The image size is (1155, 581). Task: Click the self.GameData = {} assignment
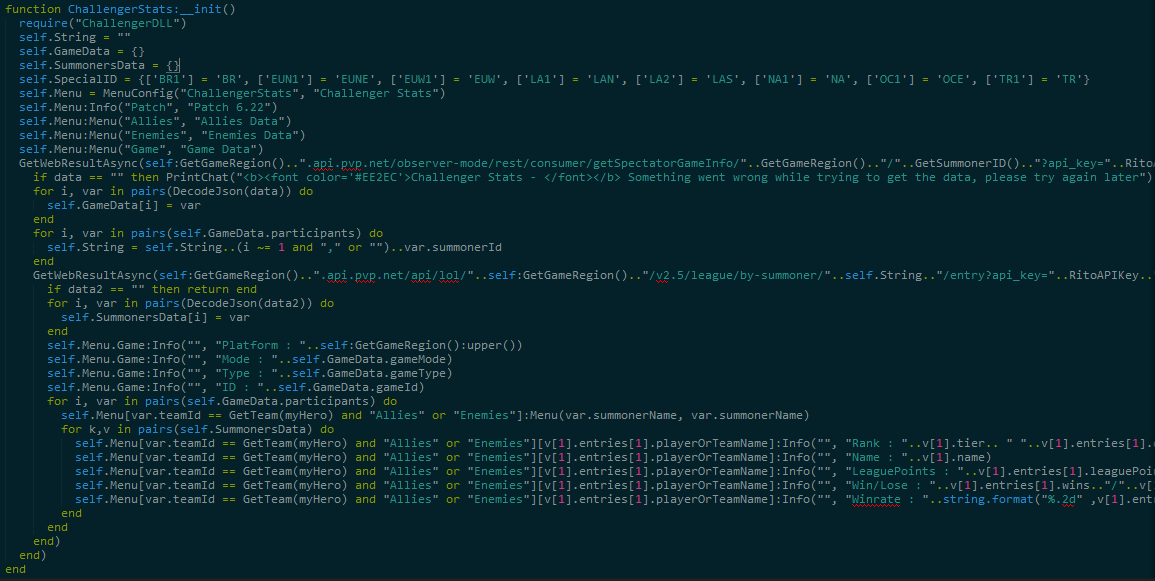coord(82,51)
